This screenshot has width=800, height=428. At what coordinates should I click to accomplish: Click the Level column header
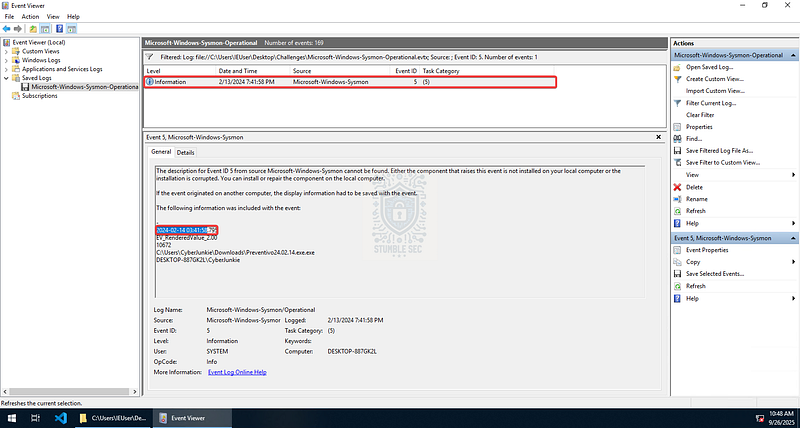tap(179, 71)
